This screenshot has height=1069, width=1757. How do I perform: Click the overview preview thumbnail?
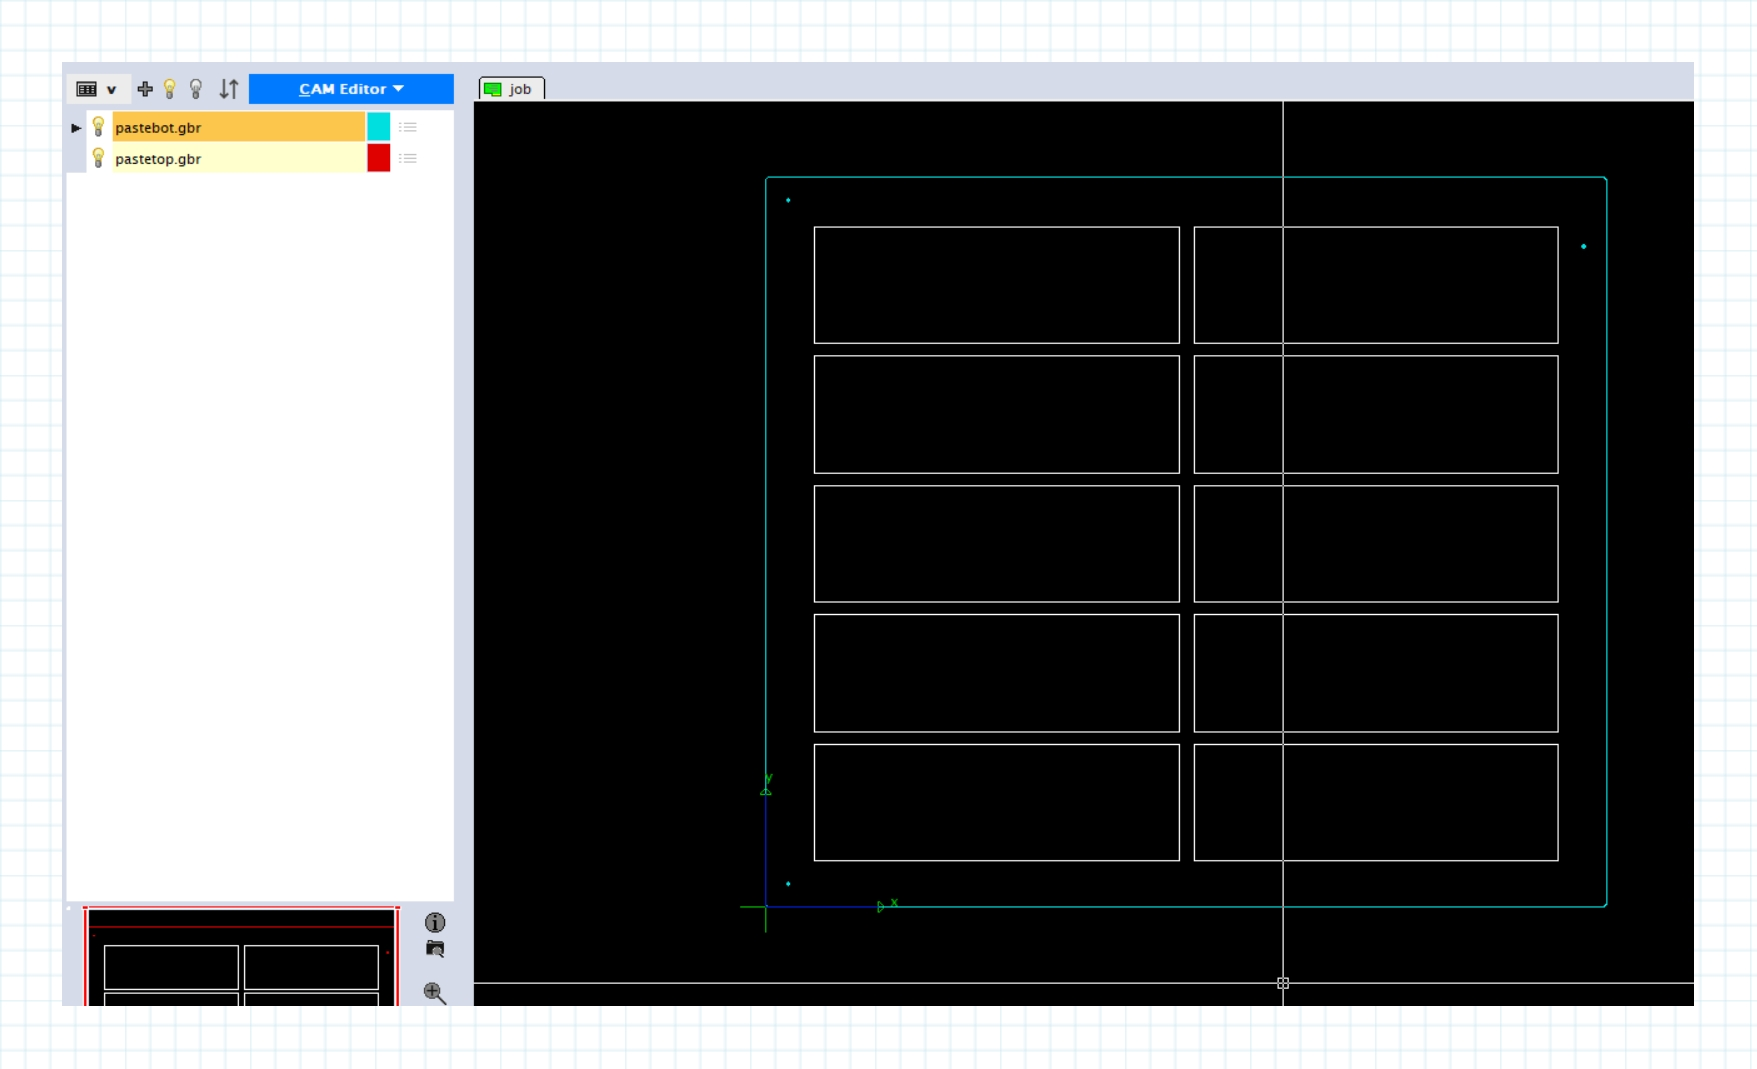pos(241,956)
